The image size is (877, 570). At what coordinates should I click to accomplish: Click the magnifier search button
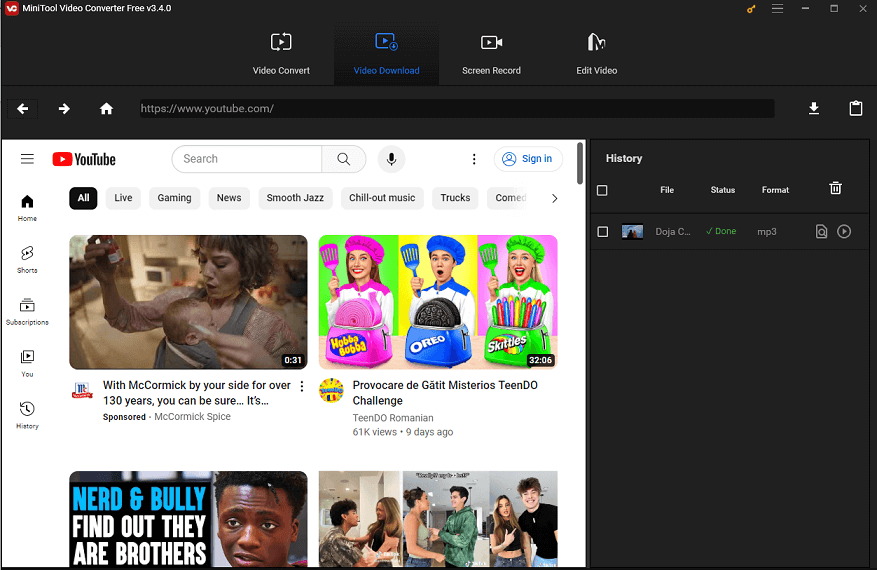click(x=344, y=159)
